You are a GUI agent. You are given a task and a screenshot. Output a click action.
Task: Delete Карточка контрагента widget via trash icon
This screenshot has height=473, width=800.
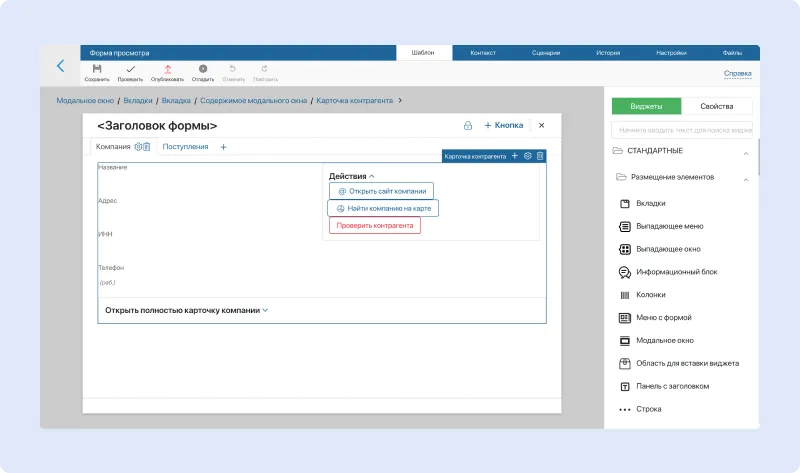tap(540, 156)
